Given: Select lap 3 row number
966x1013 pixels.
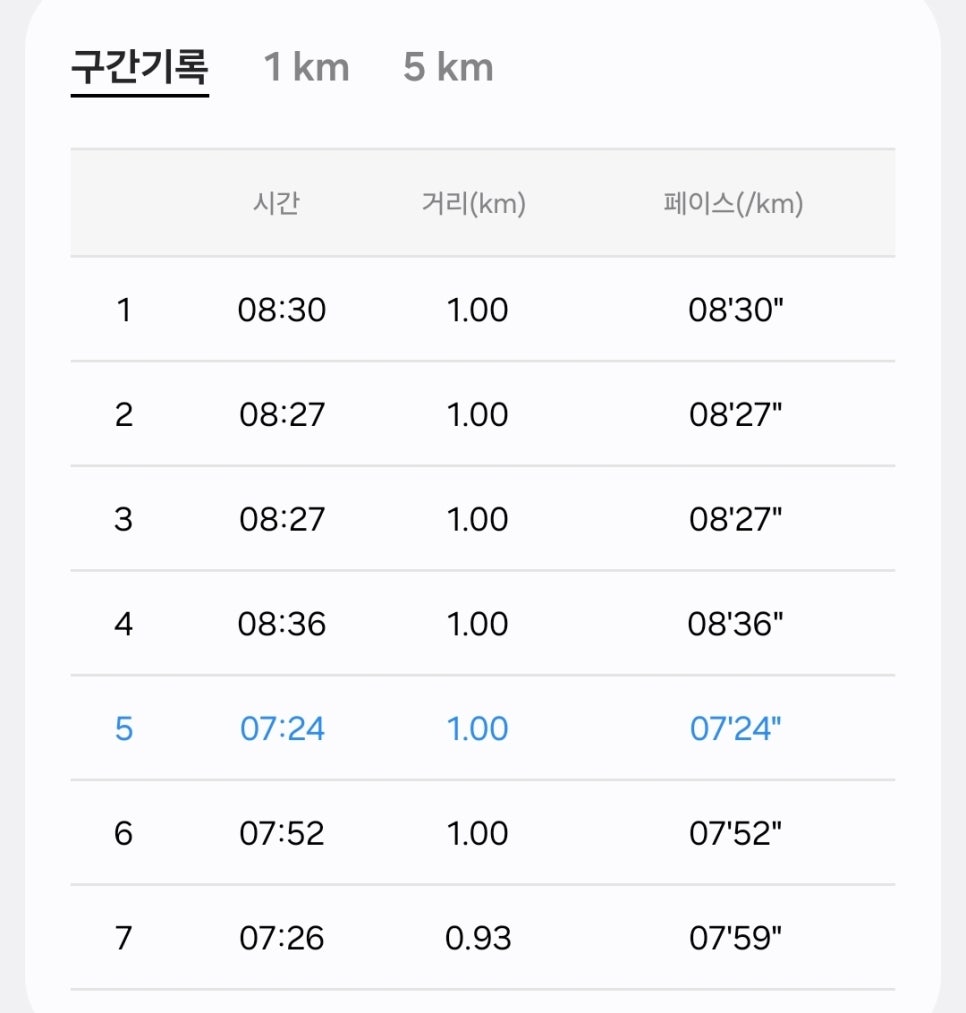Looking at the screenshot, I should pyautogui.click(x=123, y=519).
